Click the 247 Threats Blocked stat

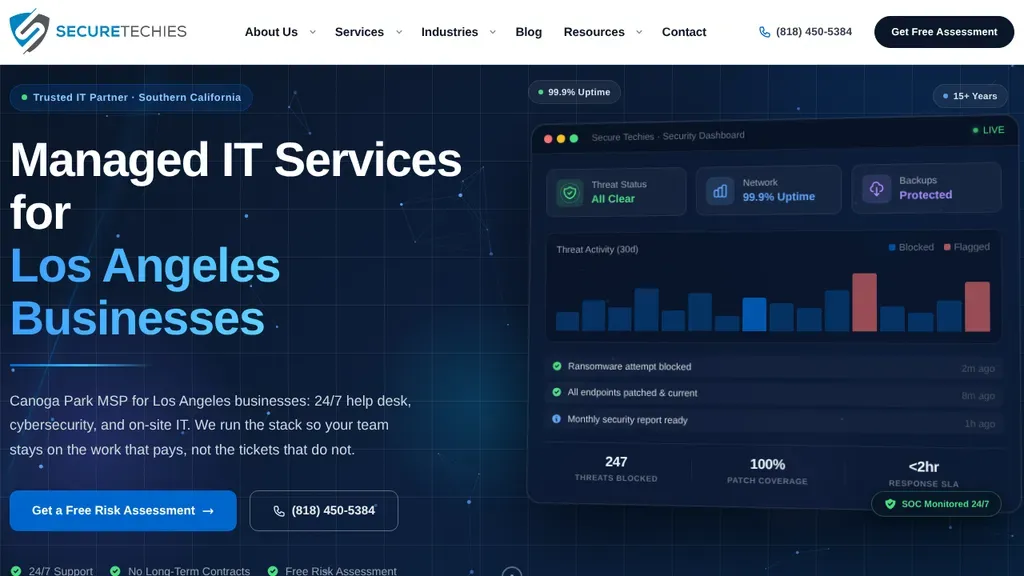coord(616,469)
